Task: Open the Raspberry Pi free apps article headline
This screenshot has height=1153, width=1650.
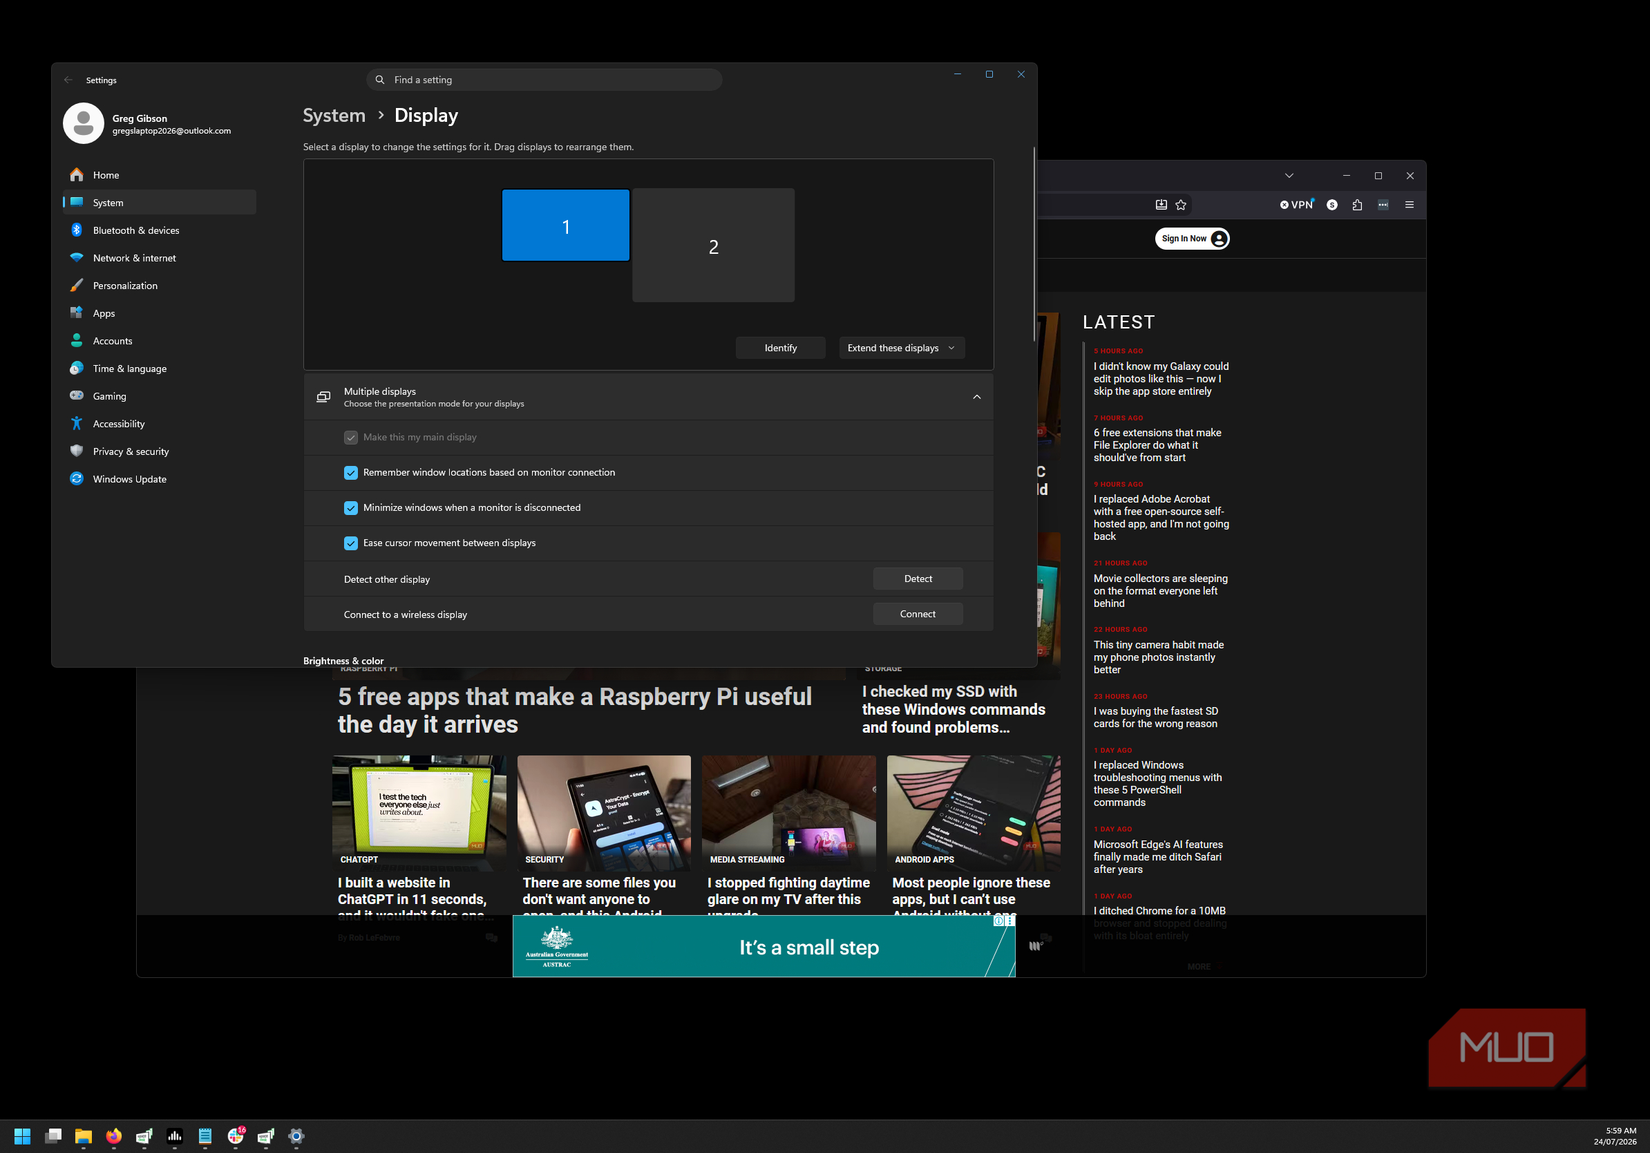Action: point(575,711)
